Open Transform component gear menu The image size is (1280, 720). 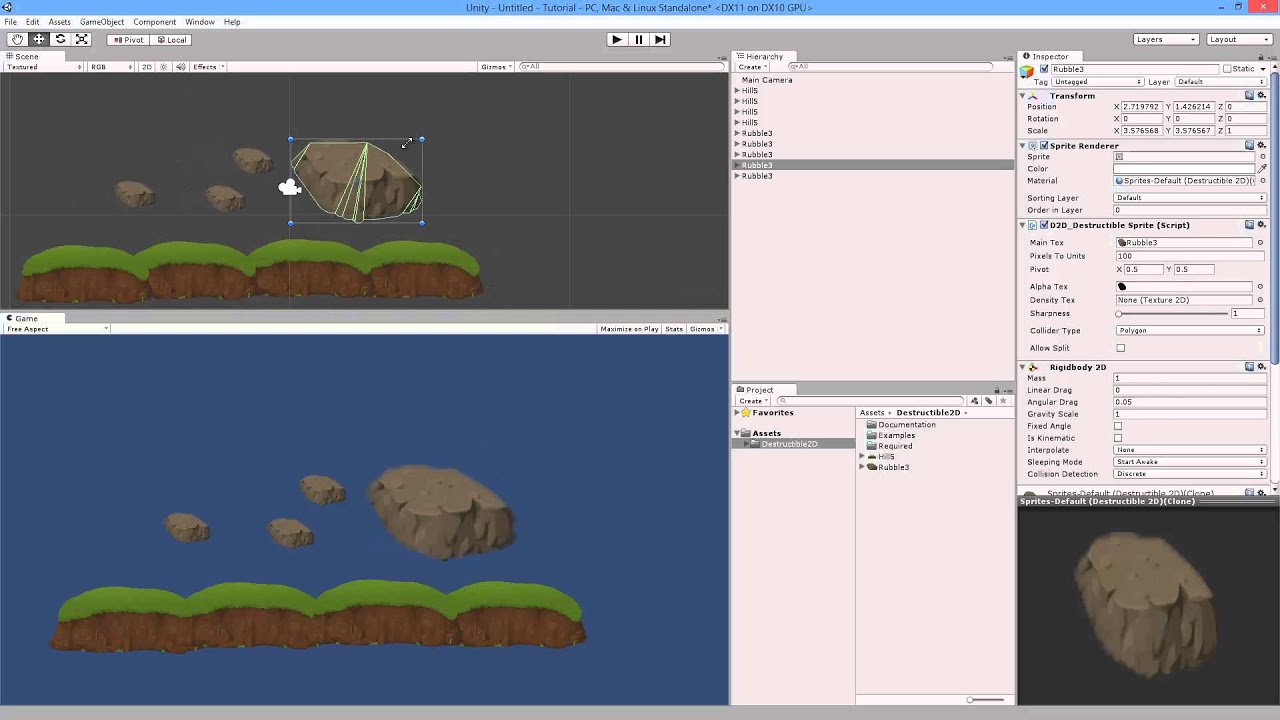pos(1262,95)
